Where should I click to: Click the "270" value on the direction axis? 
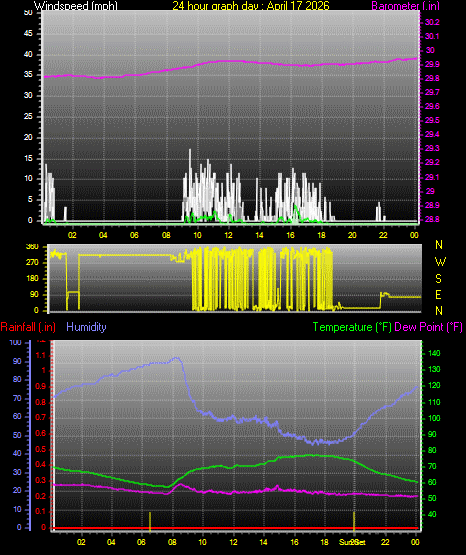coord(32,263)
